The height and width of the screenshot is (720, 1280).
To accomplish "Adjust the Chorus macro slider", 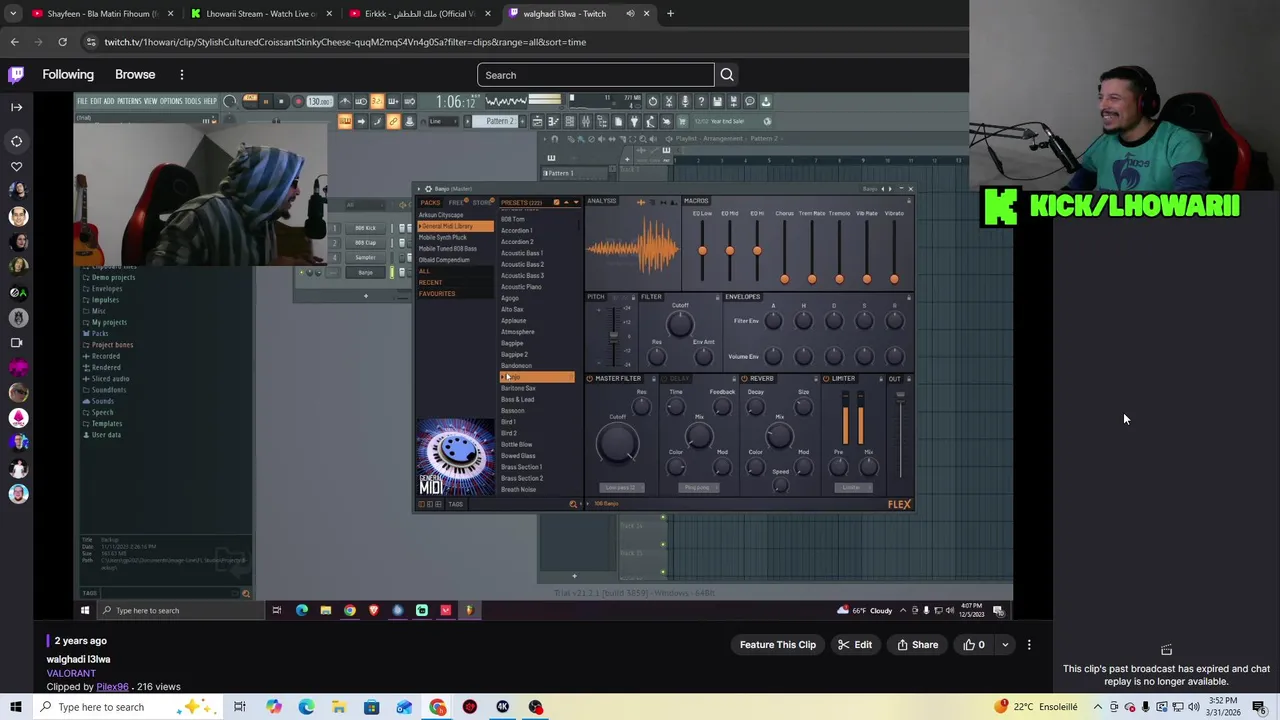I will coord(784,278).
